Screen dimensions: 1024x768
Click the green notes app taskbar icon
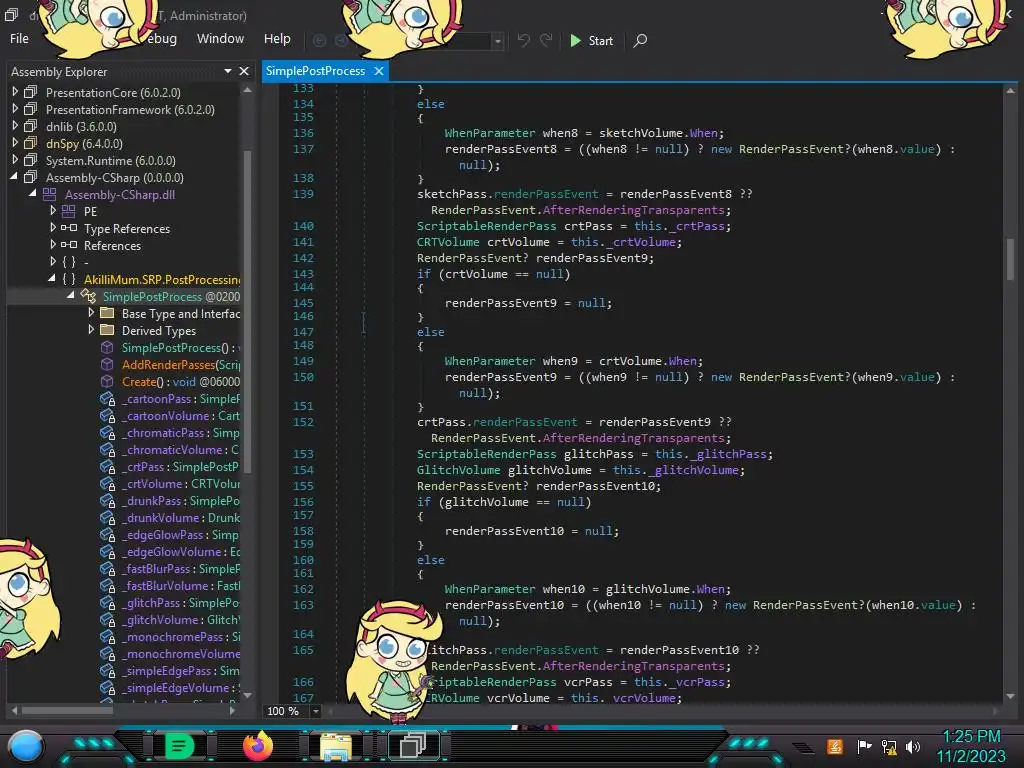point(179,746)
